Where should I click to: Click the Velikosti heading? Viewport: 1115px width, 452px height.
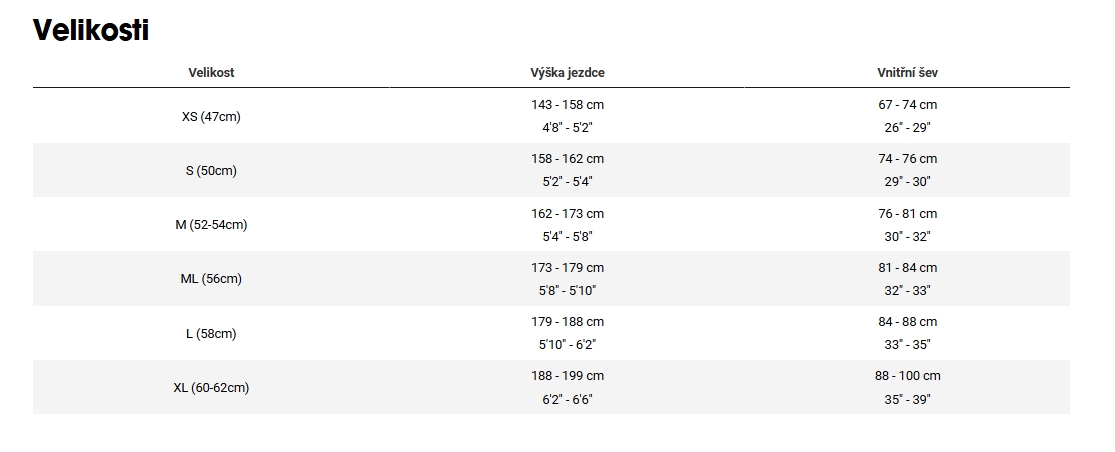91,31
